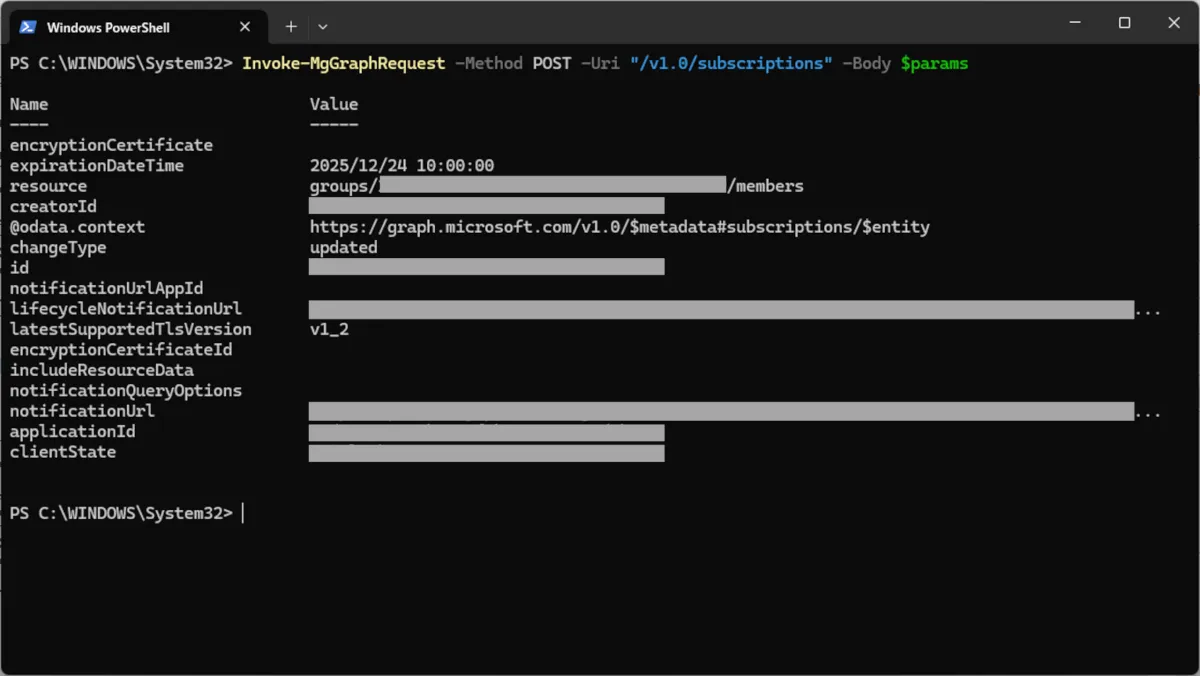Screen dimensions: 1200x676
Task: Click the Name column header
Action: click(29, 104)
